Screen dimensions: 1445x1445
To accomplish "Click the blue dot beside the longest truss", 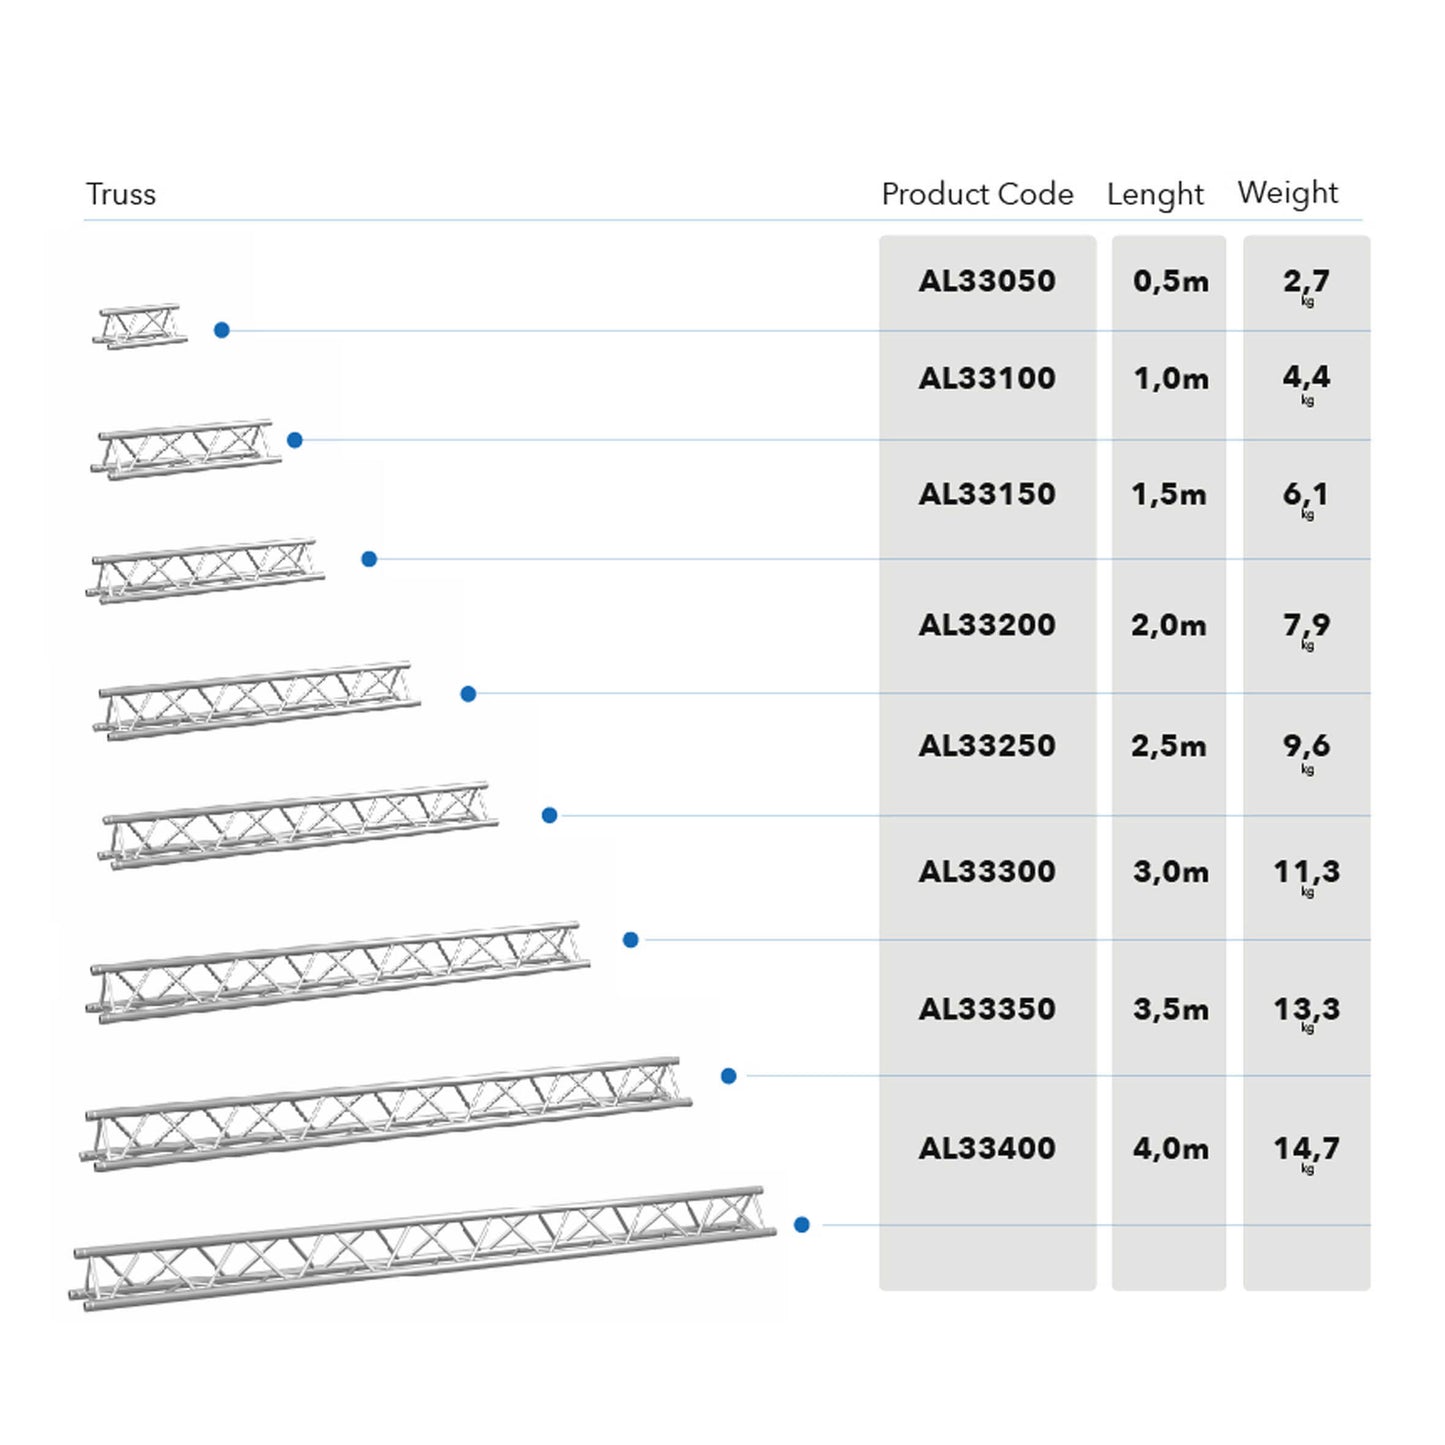I will (801, 1225).
